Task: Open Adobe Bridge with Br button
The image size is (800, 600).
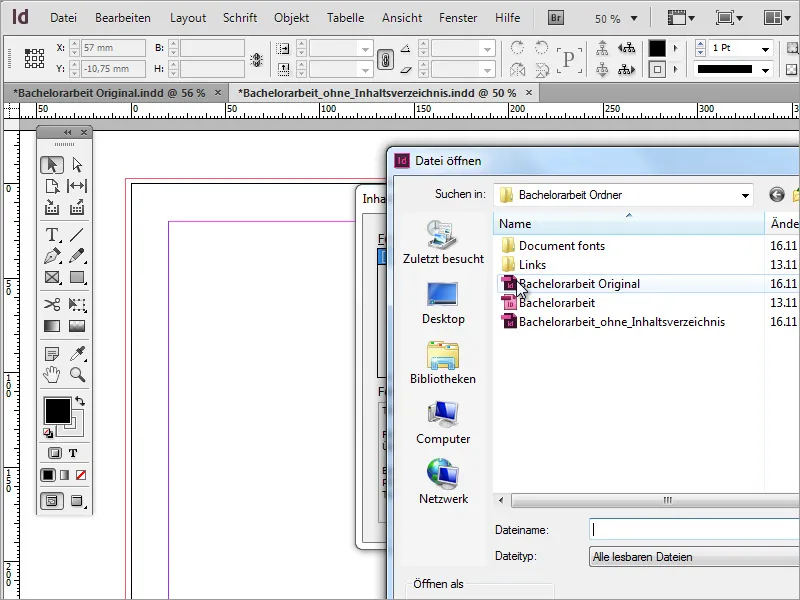Action: 556,18
